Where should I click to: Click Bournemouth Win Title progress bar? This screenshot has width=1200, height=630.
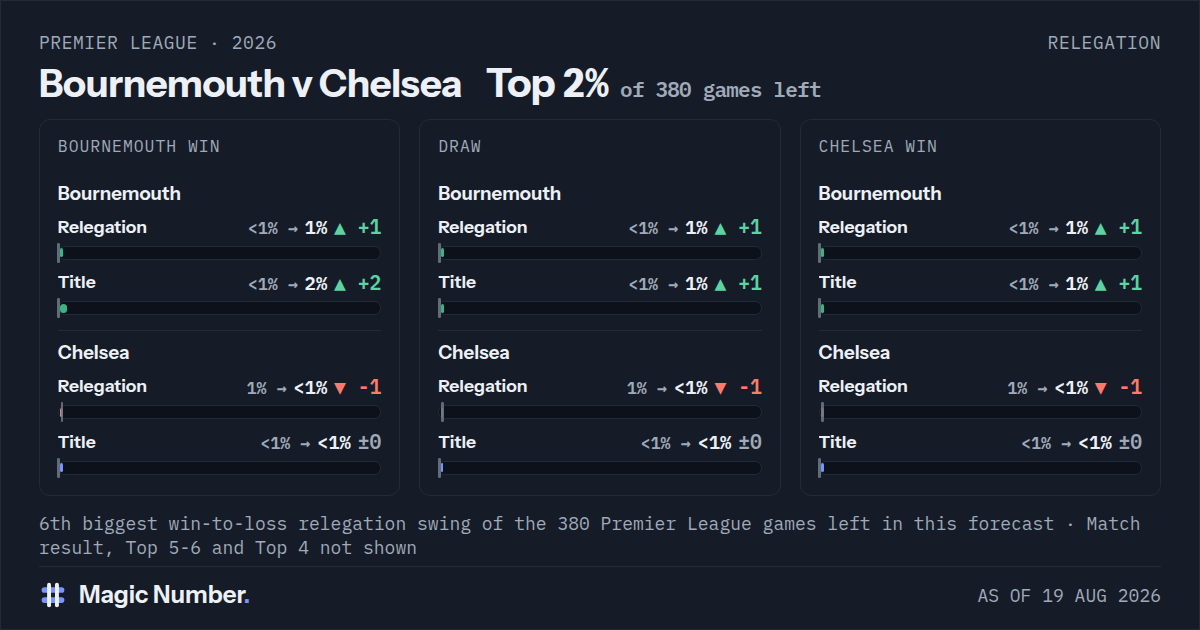tap(219, 309)
